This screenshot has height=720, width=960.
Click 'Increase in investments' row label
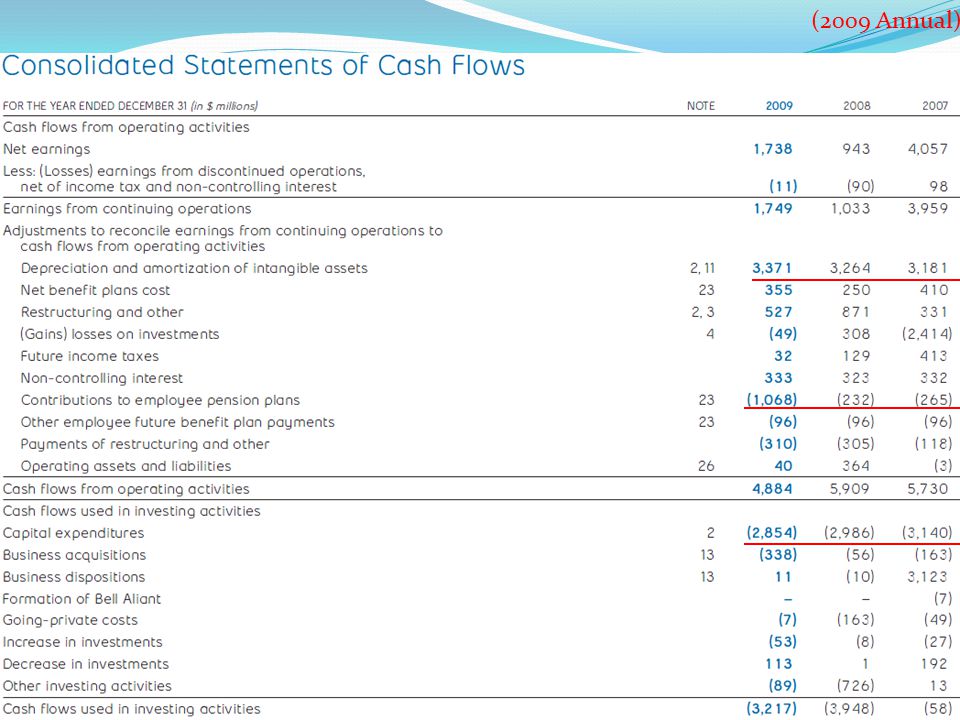(83, 642)
